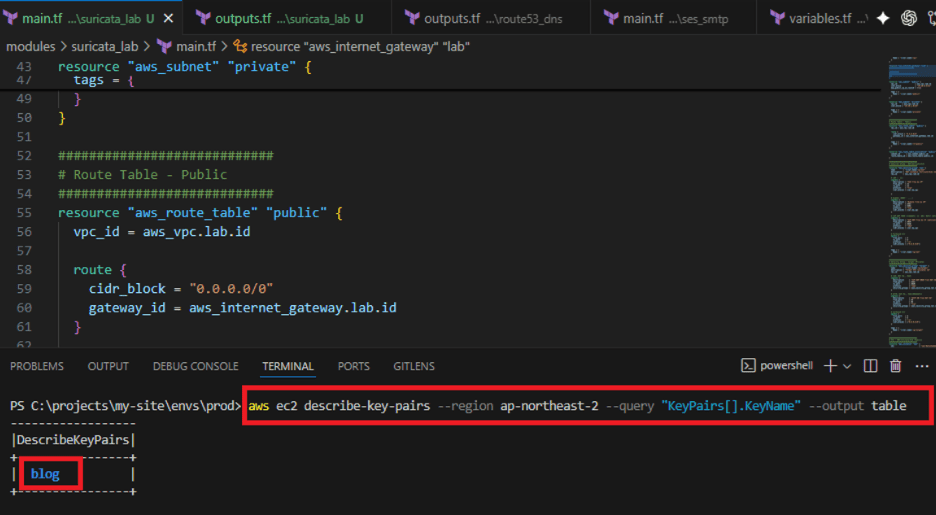
Task: Open the PORTS panel tab
Action: click(353, 366)
